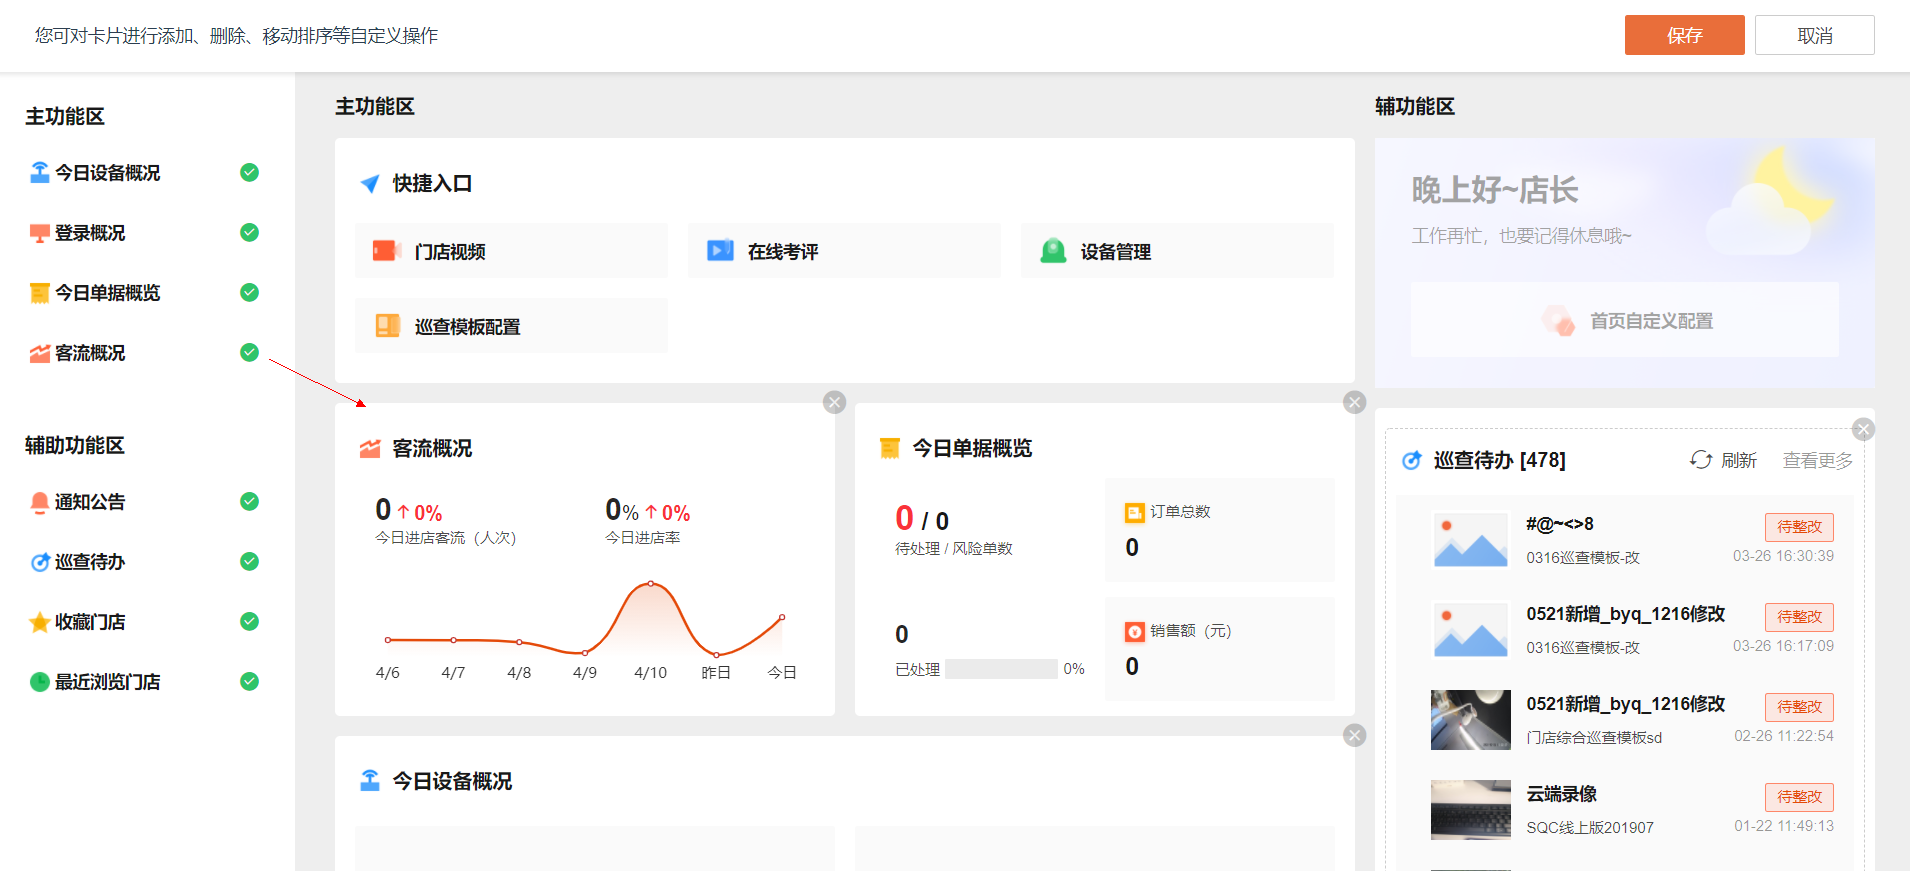Image resolution: width=1910 pixels, height=871 pixels.
Task: Toggle the 登录概况 check mark
Action: (x=250, y=232)
